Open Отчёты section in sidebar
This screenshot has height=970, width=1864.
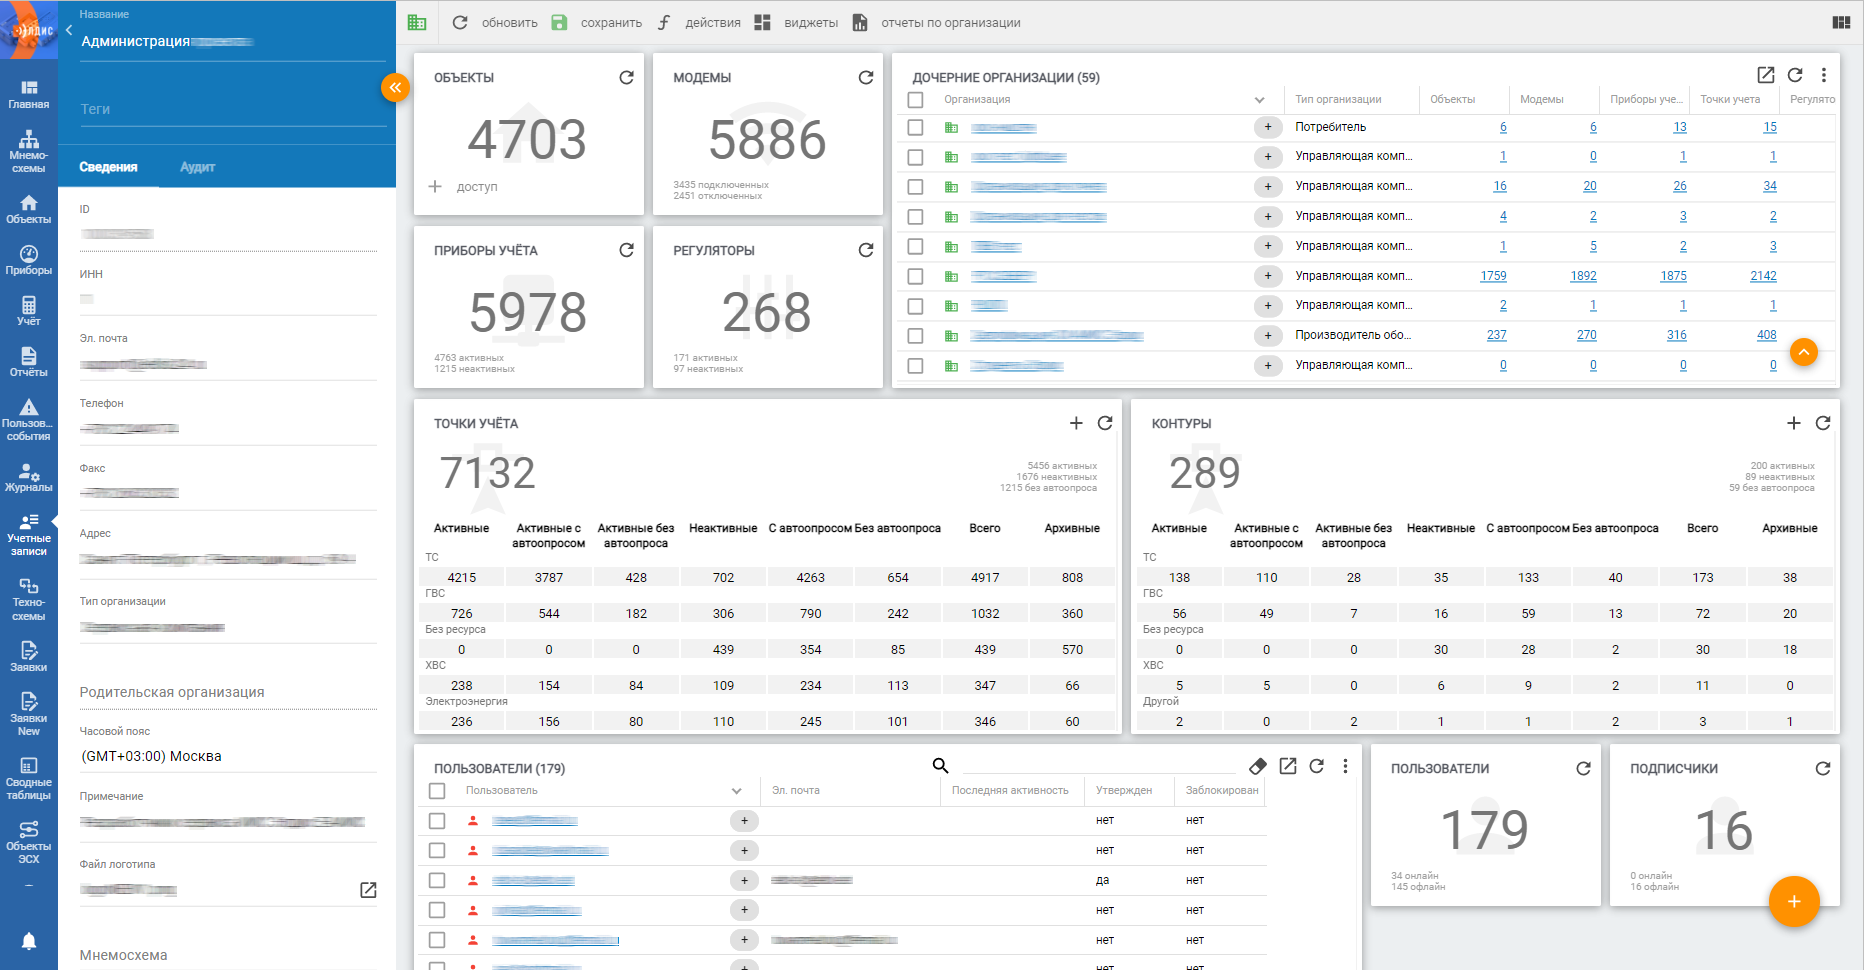(29, 362)
